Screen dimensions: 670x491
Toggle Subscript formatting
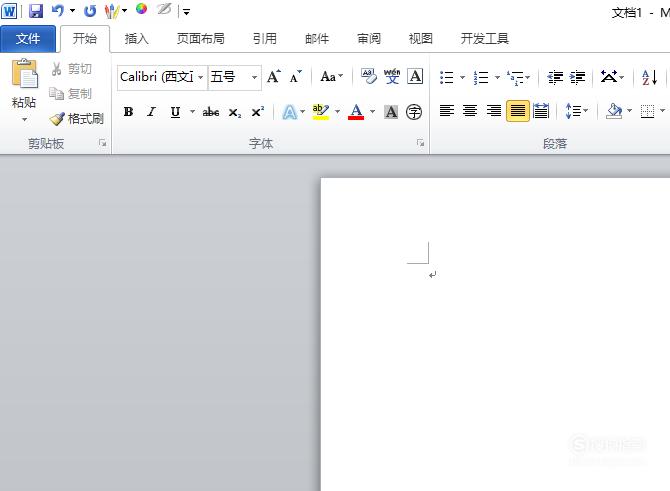(x=235, y=112)
